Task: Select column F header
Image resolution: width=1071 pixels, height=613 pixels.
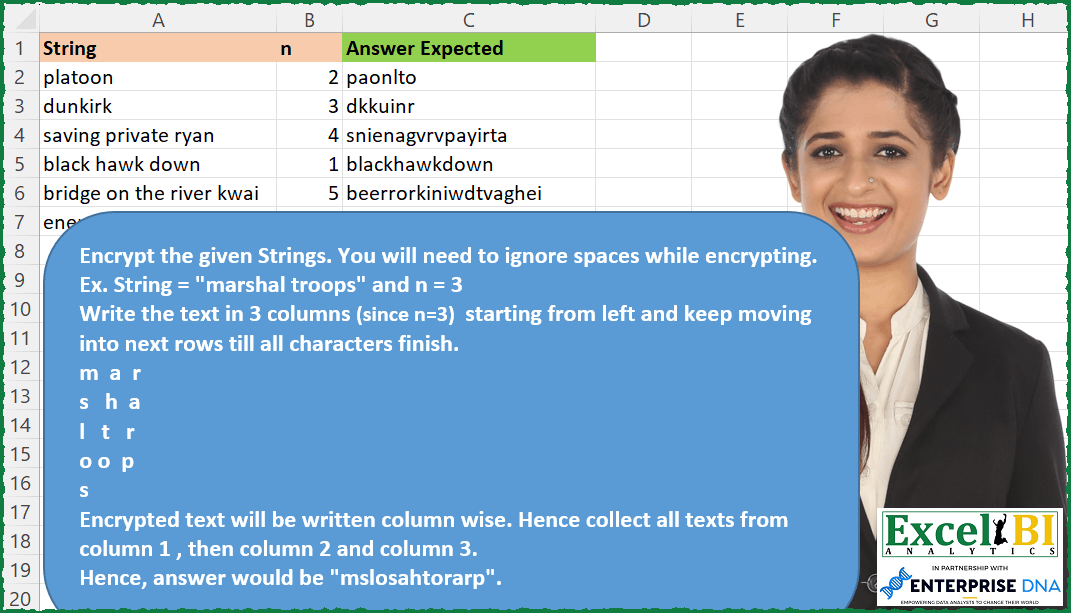Action: [835, 20]
